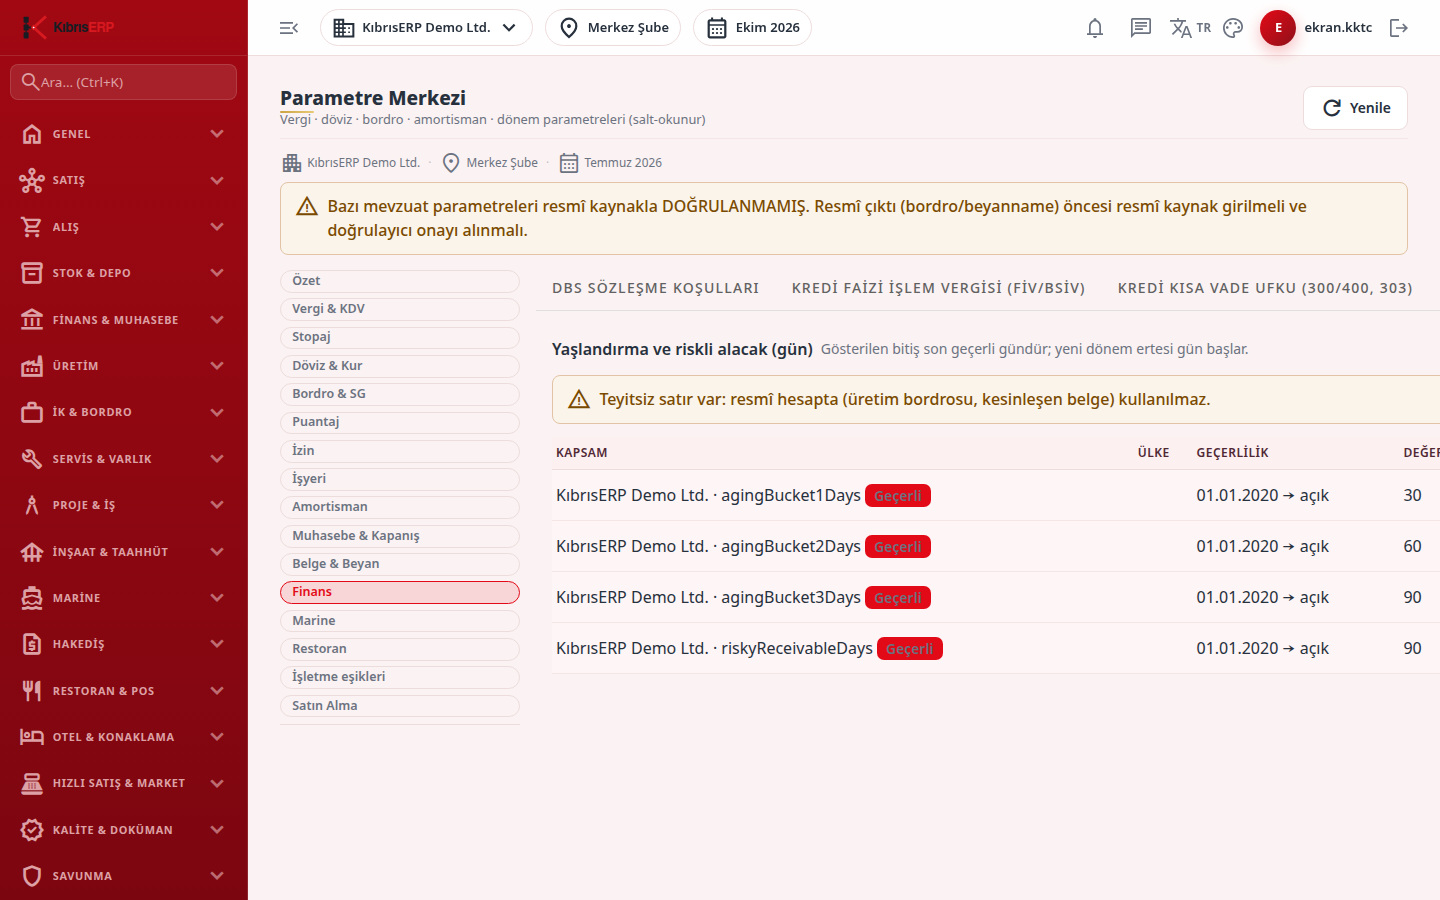This screenshot has width=1440, height=900.
Task: Expand the Proje & İş menu chevron
Action: (x=217, y=505)
